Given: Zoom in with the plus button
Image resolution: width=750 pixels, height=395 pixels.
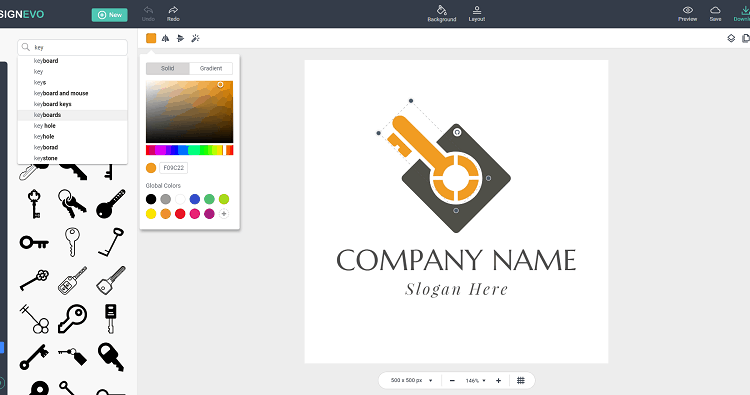Looking at the screenshot, I should (498, 381).
